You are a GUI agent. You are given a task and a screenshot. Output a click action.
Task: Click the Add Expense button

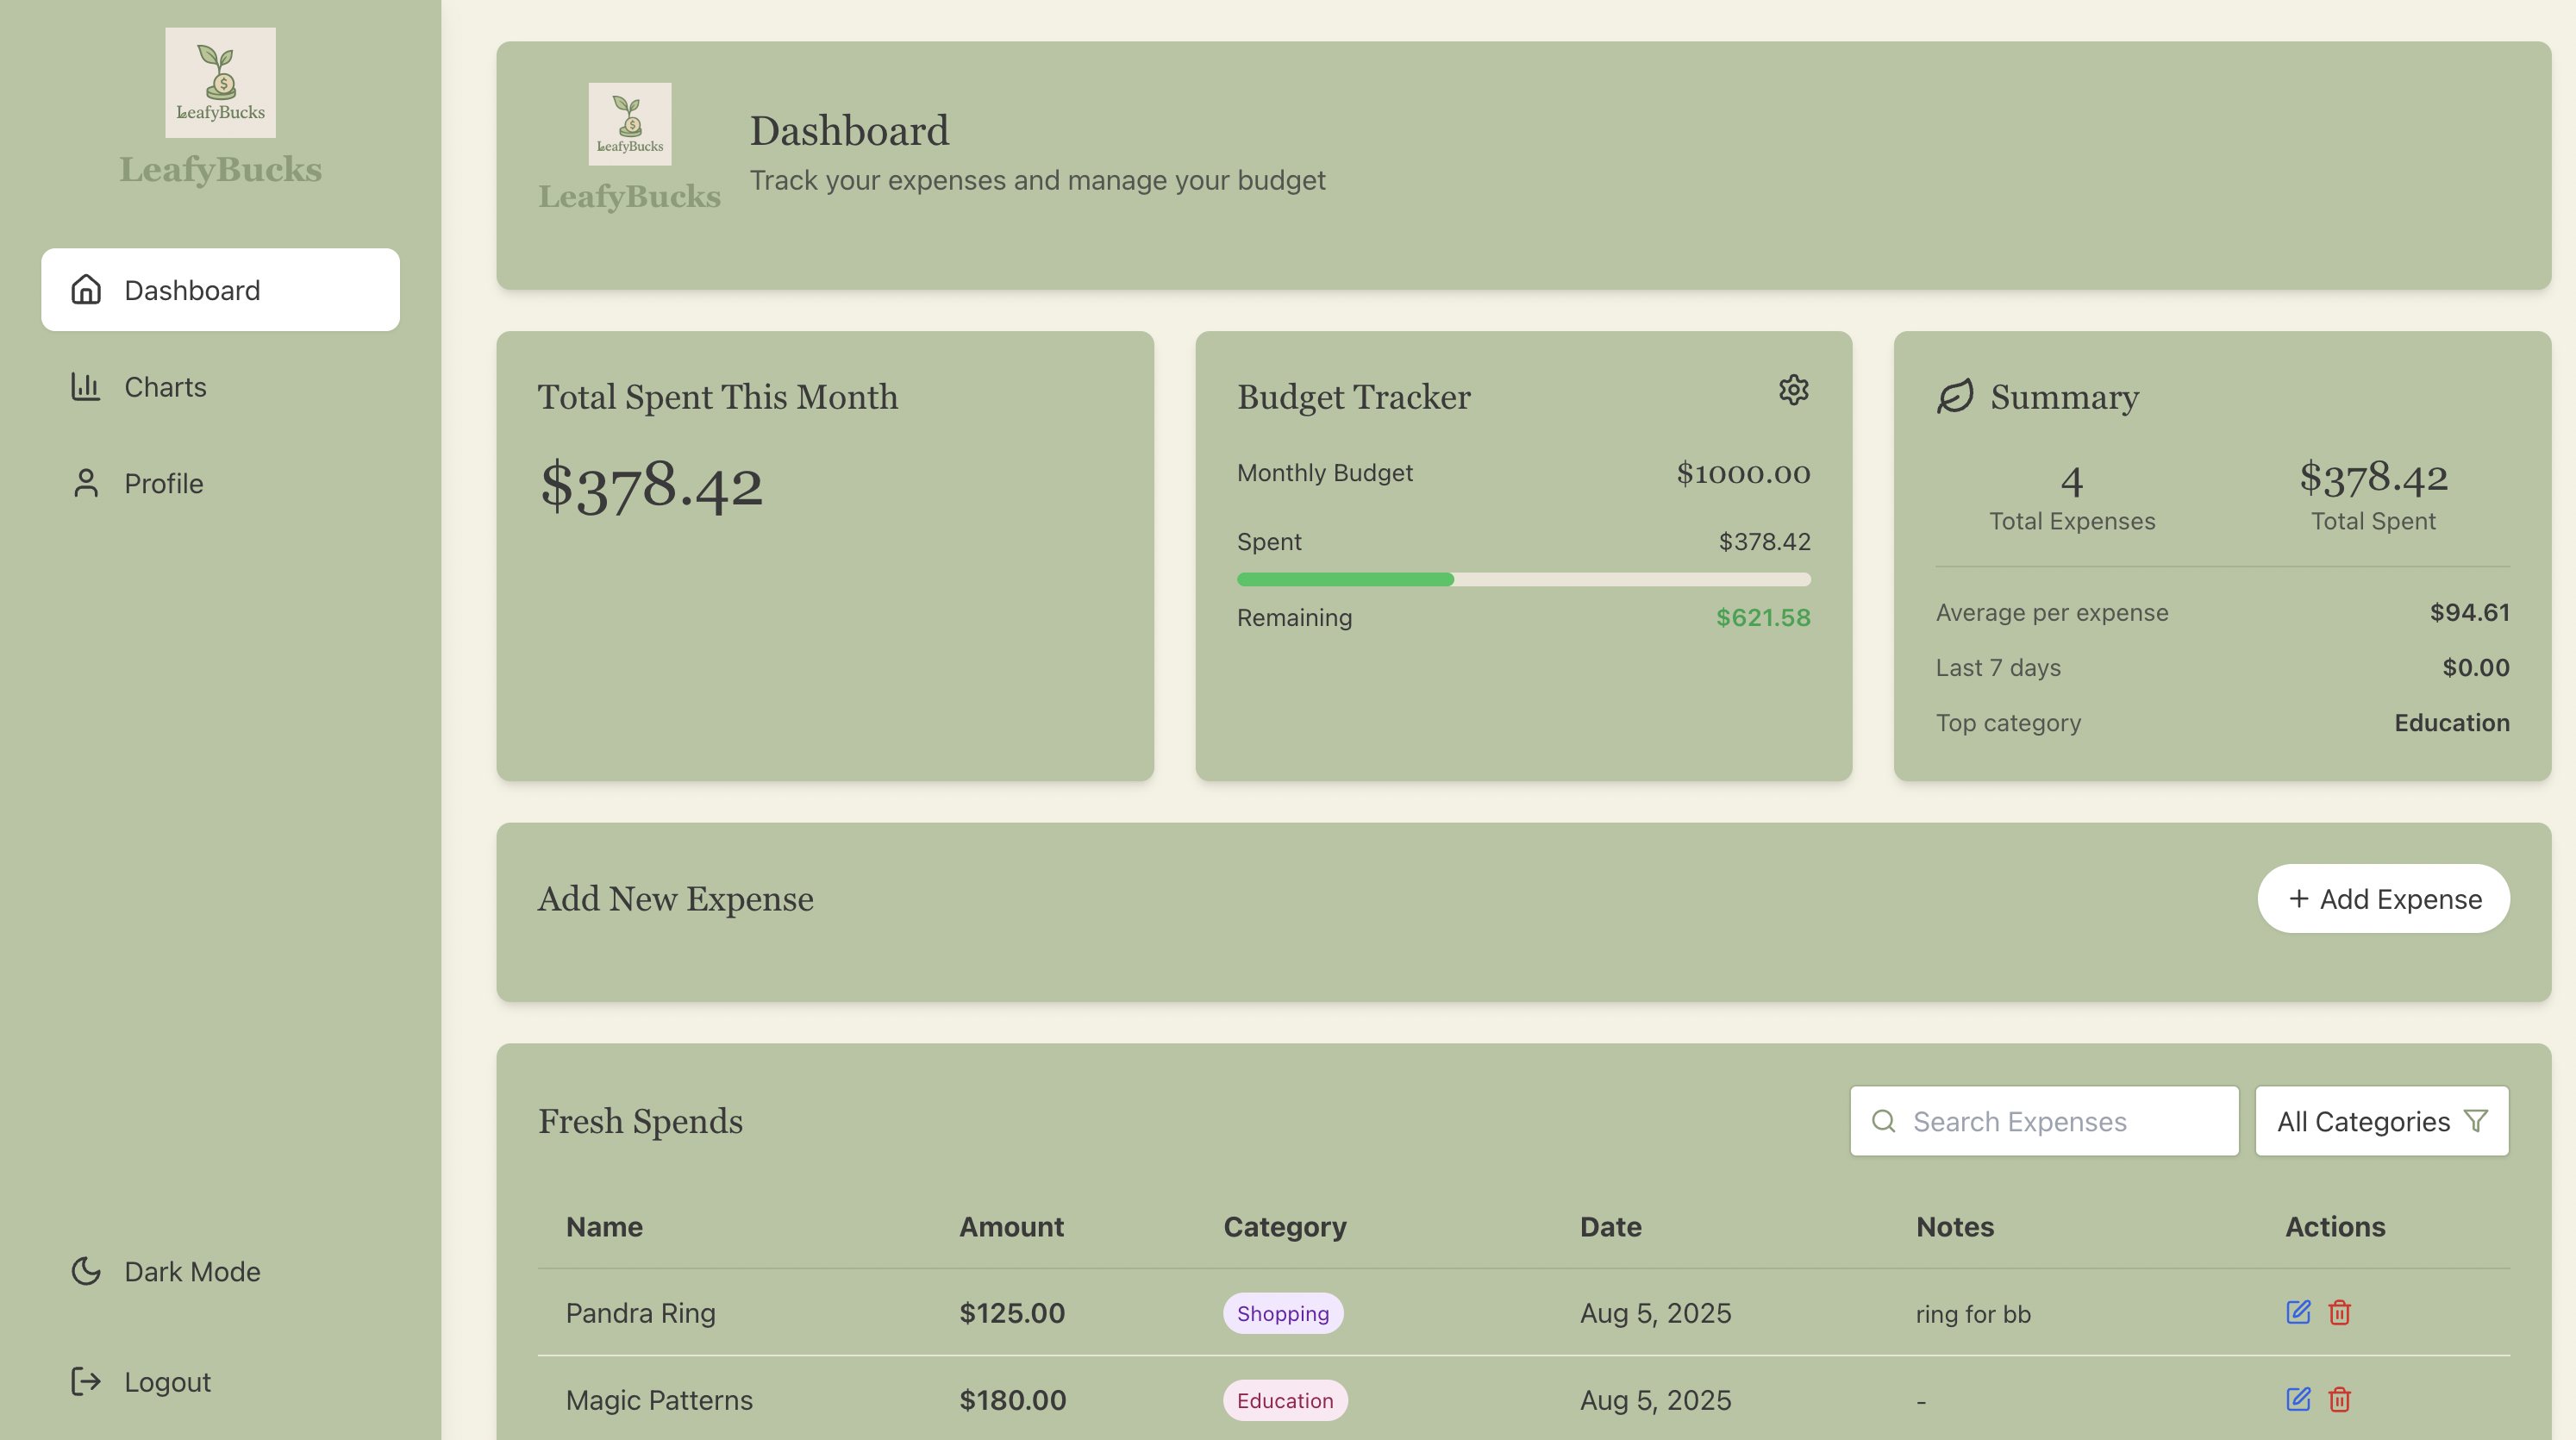click(x=2383, y=898)
